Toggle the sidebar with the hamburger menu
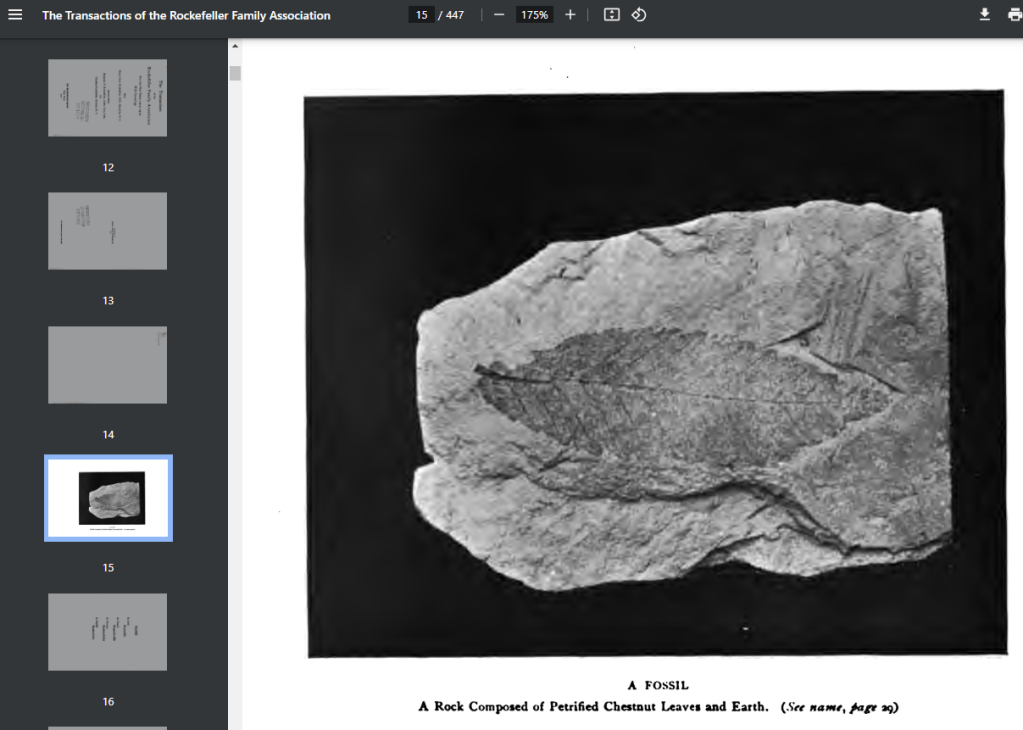Viewport: 1023px width, 730px height. (x=15, y=15)
